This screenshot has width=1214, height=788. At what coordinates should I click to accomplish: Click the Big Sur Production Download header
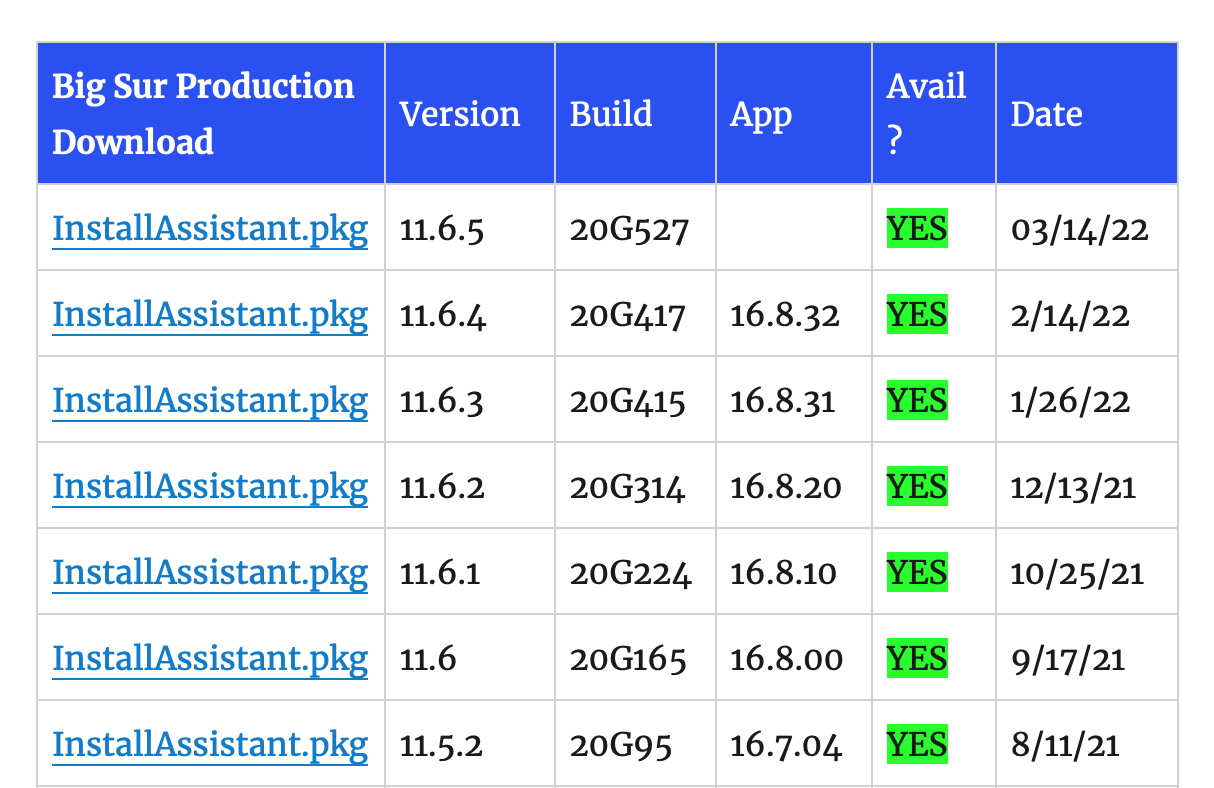[203, 114]
